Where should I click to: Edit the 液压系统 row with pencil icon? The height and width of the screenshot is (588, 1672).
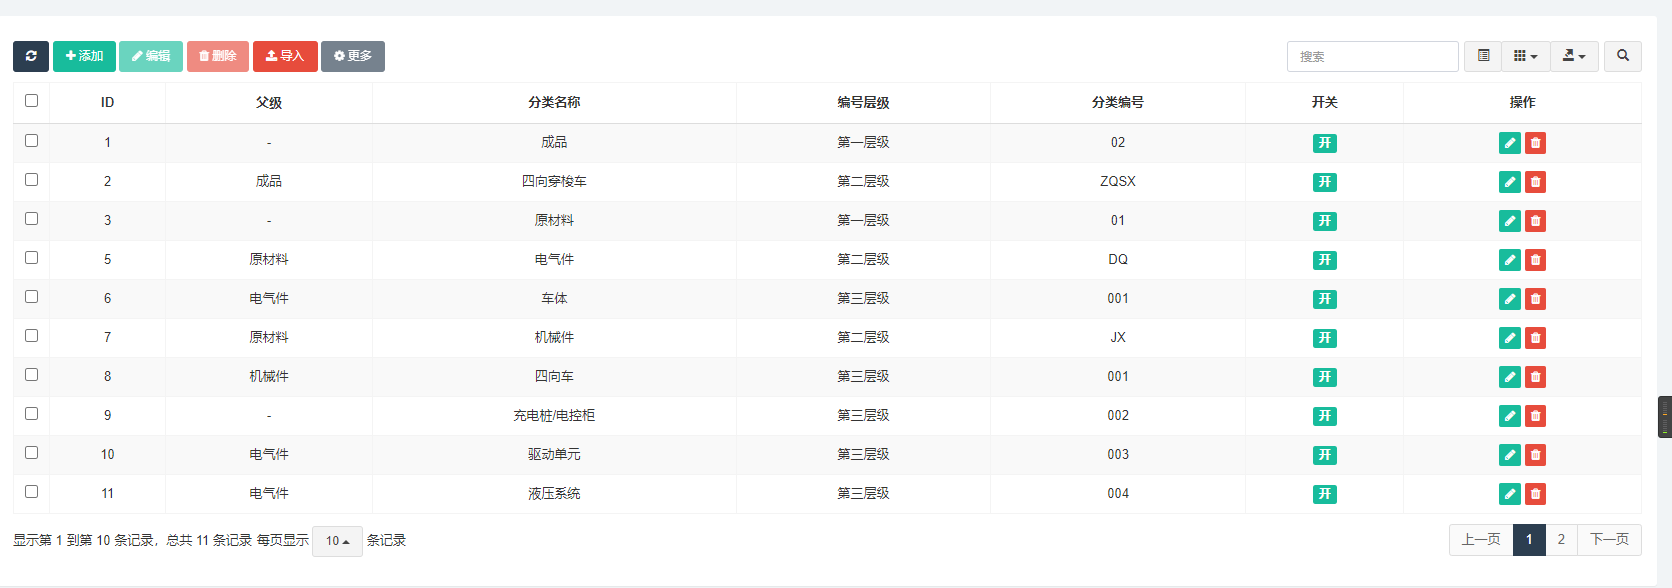pyautogui.click(x=1510, y=494)
